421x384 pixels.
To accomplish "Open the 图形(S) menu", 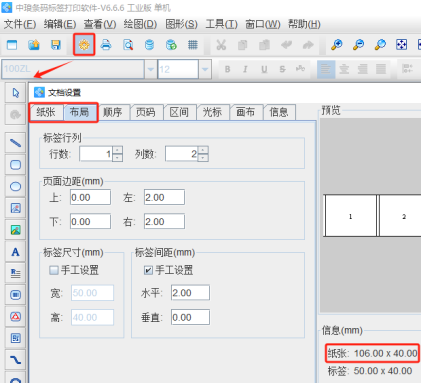I will tap(182, 24).
